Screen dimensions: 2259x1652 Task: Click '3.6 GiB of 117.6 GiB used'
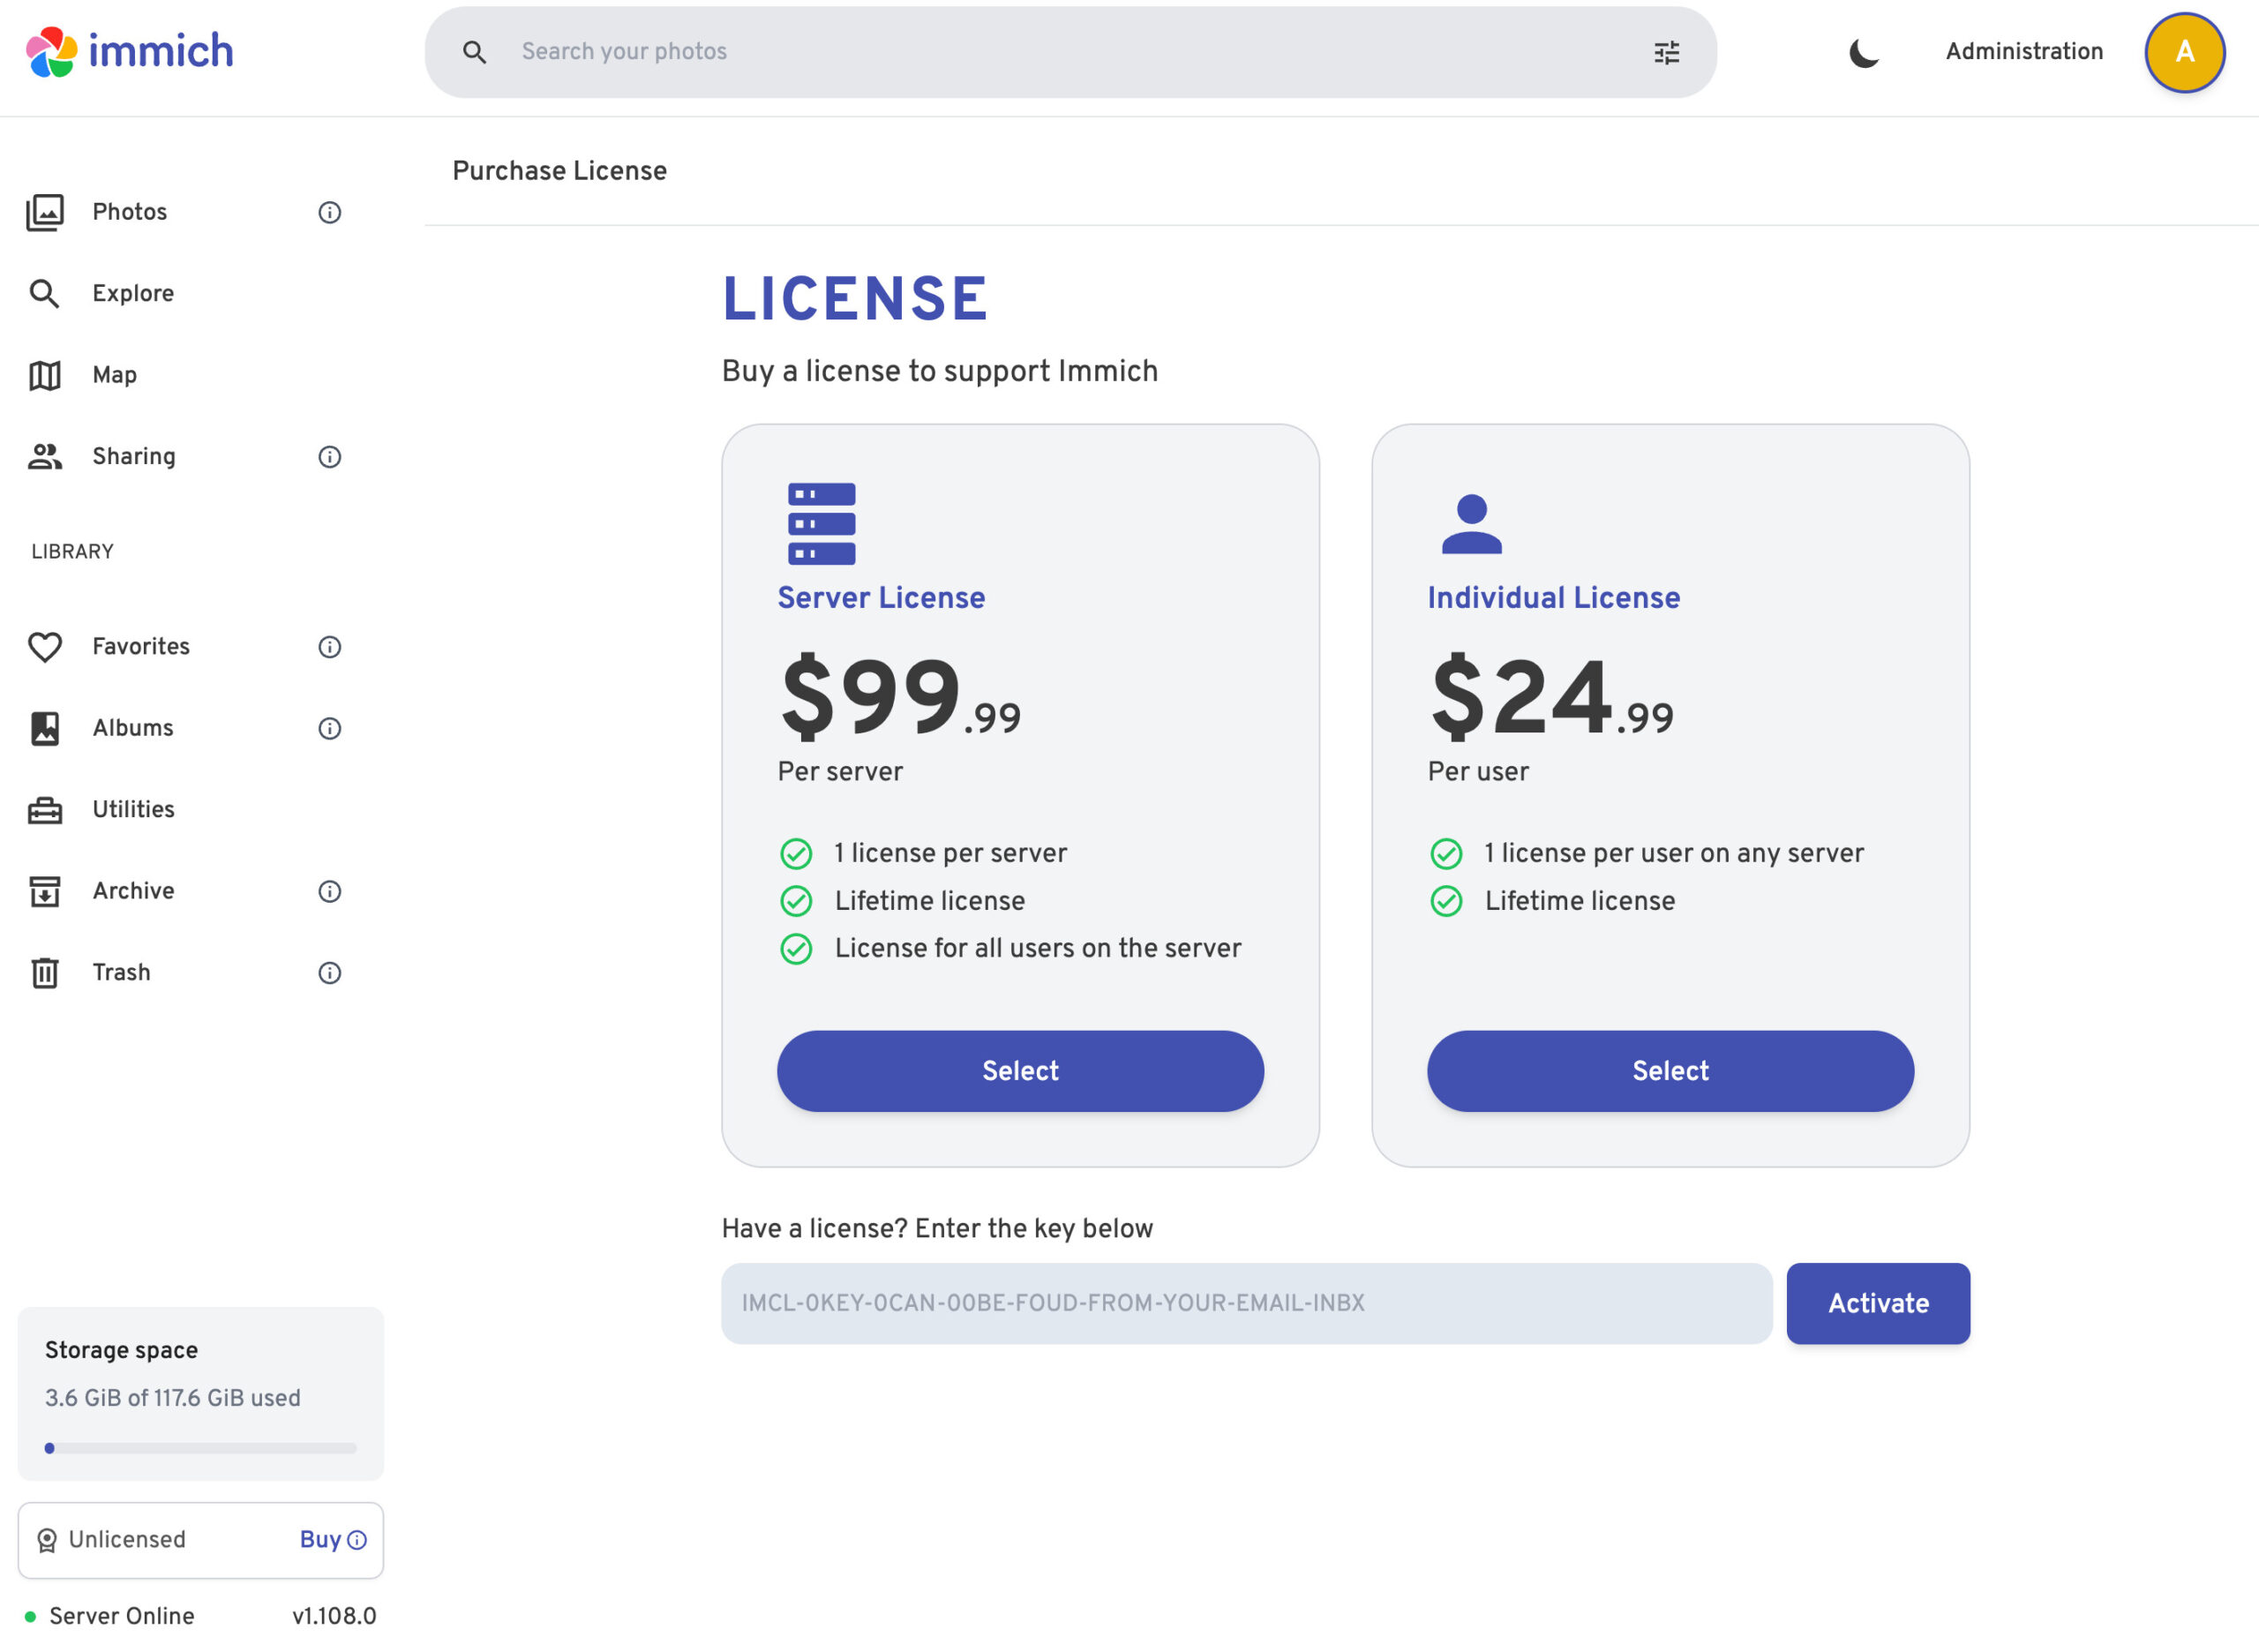tap(172, 1398)
